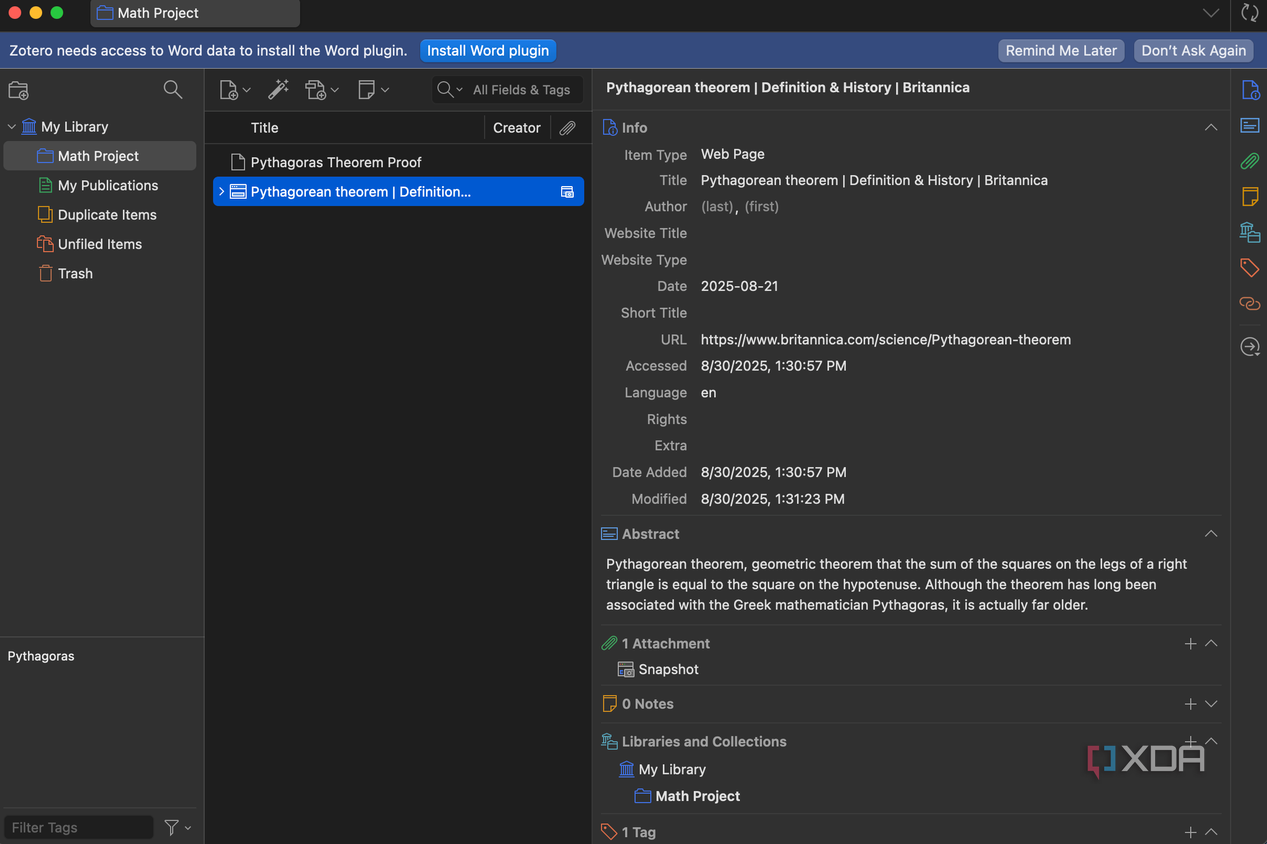Click the Sync with zotero.org icon
Image resolution: width=1267 pixels, height=844 pixels.
(x=1250, y=13)
